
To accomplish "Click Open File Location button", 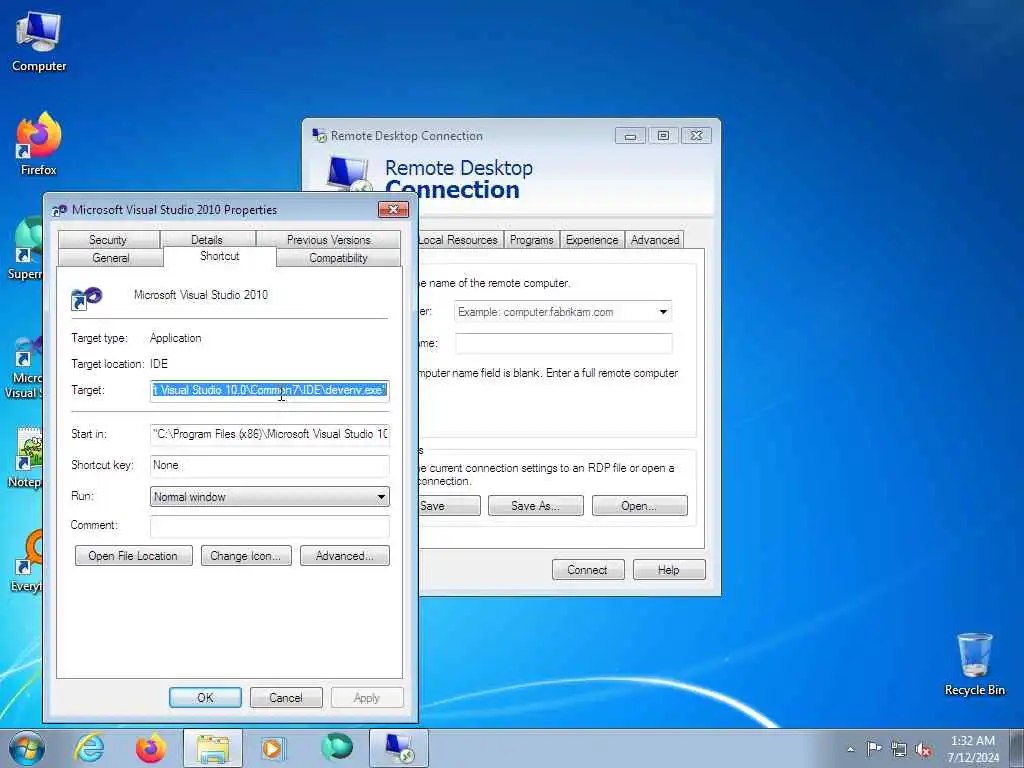I will (x=133, y=556).
